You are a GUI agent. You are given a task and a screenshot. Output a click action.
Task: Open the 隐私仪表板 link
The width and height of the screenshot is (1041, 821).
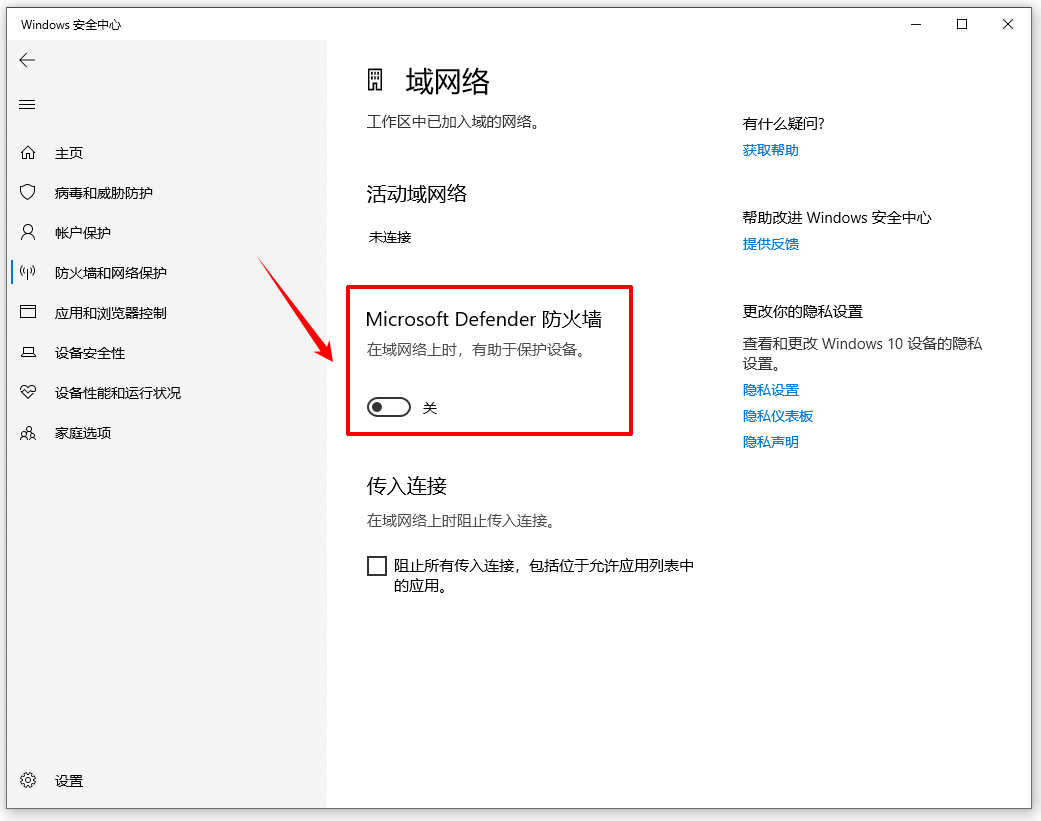[x=777, y=415]
